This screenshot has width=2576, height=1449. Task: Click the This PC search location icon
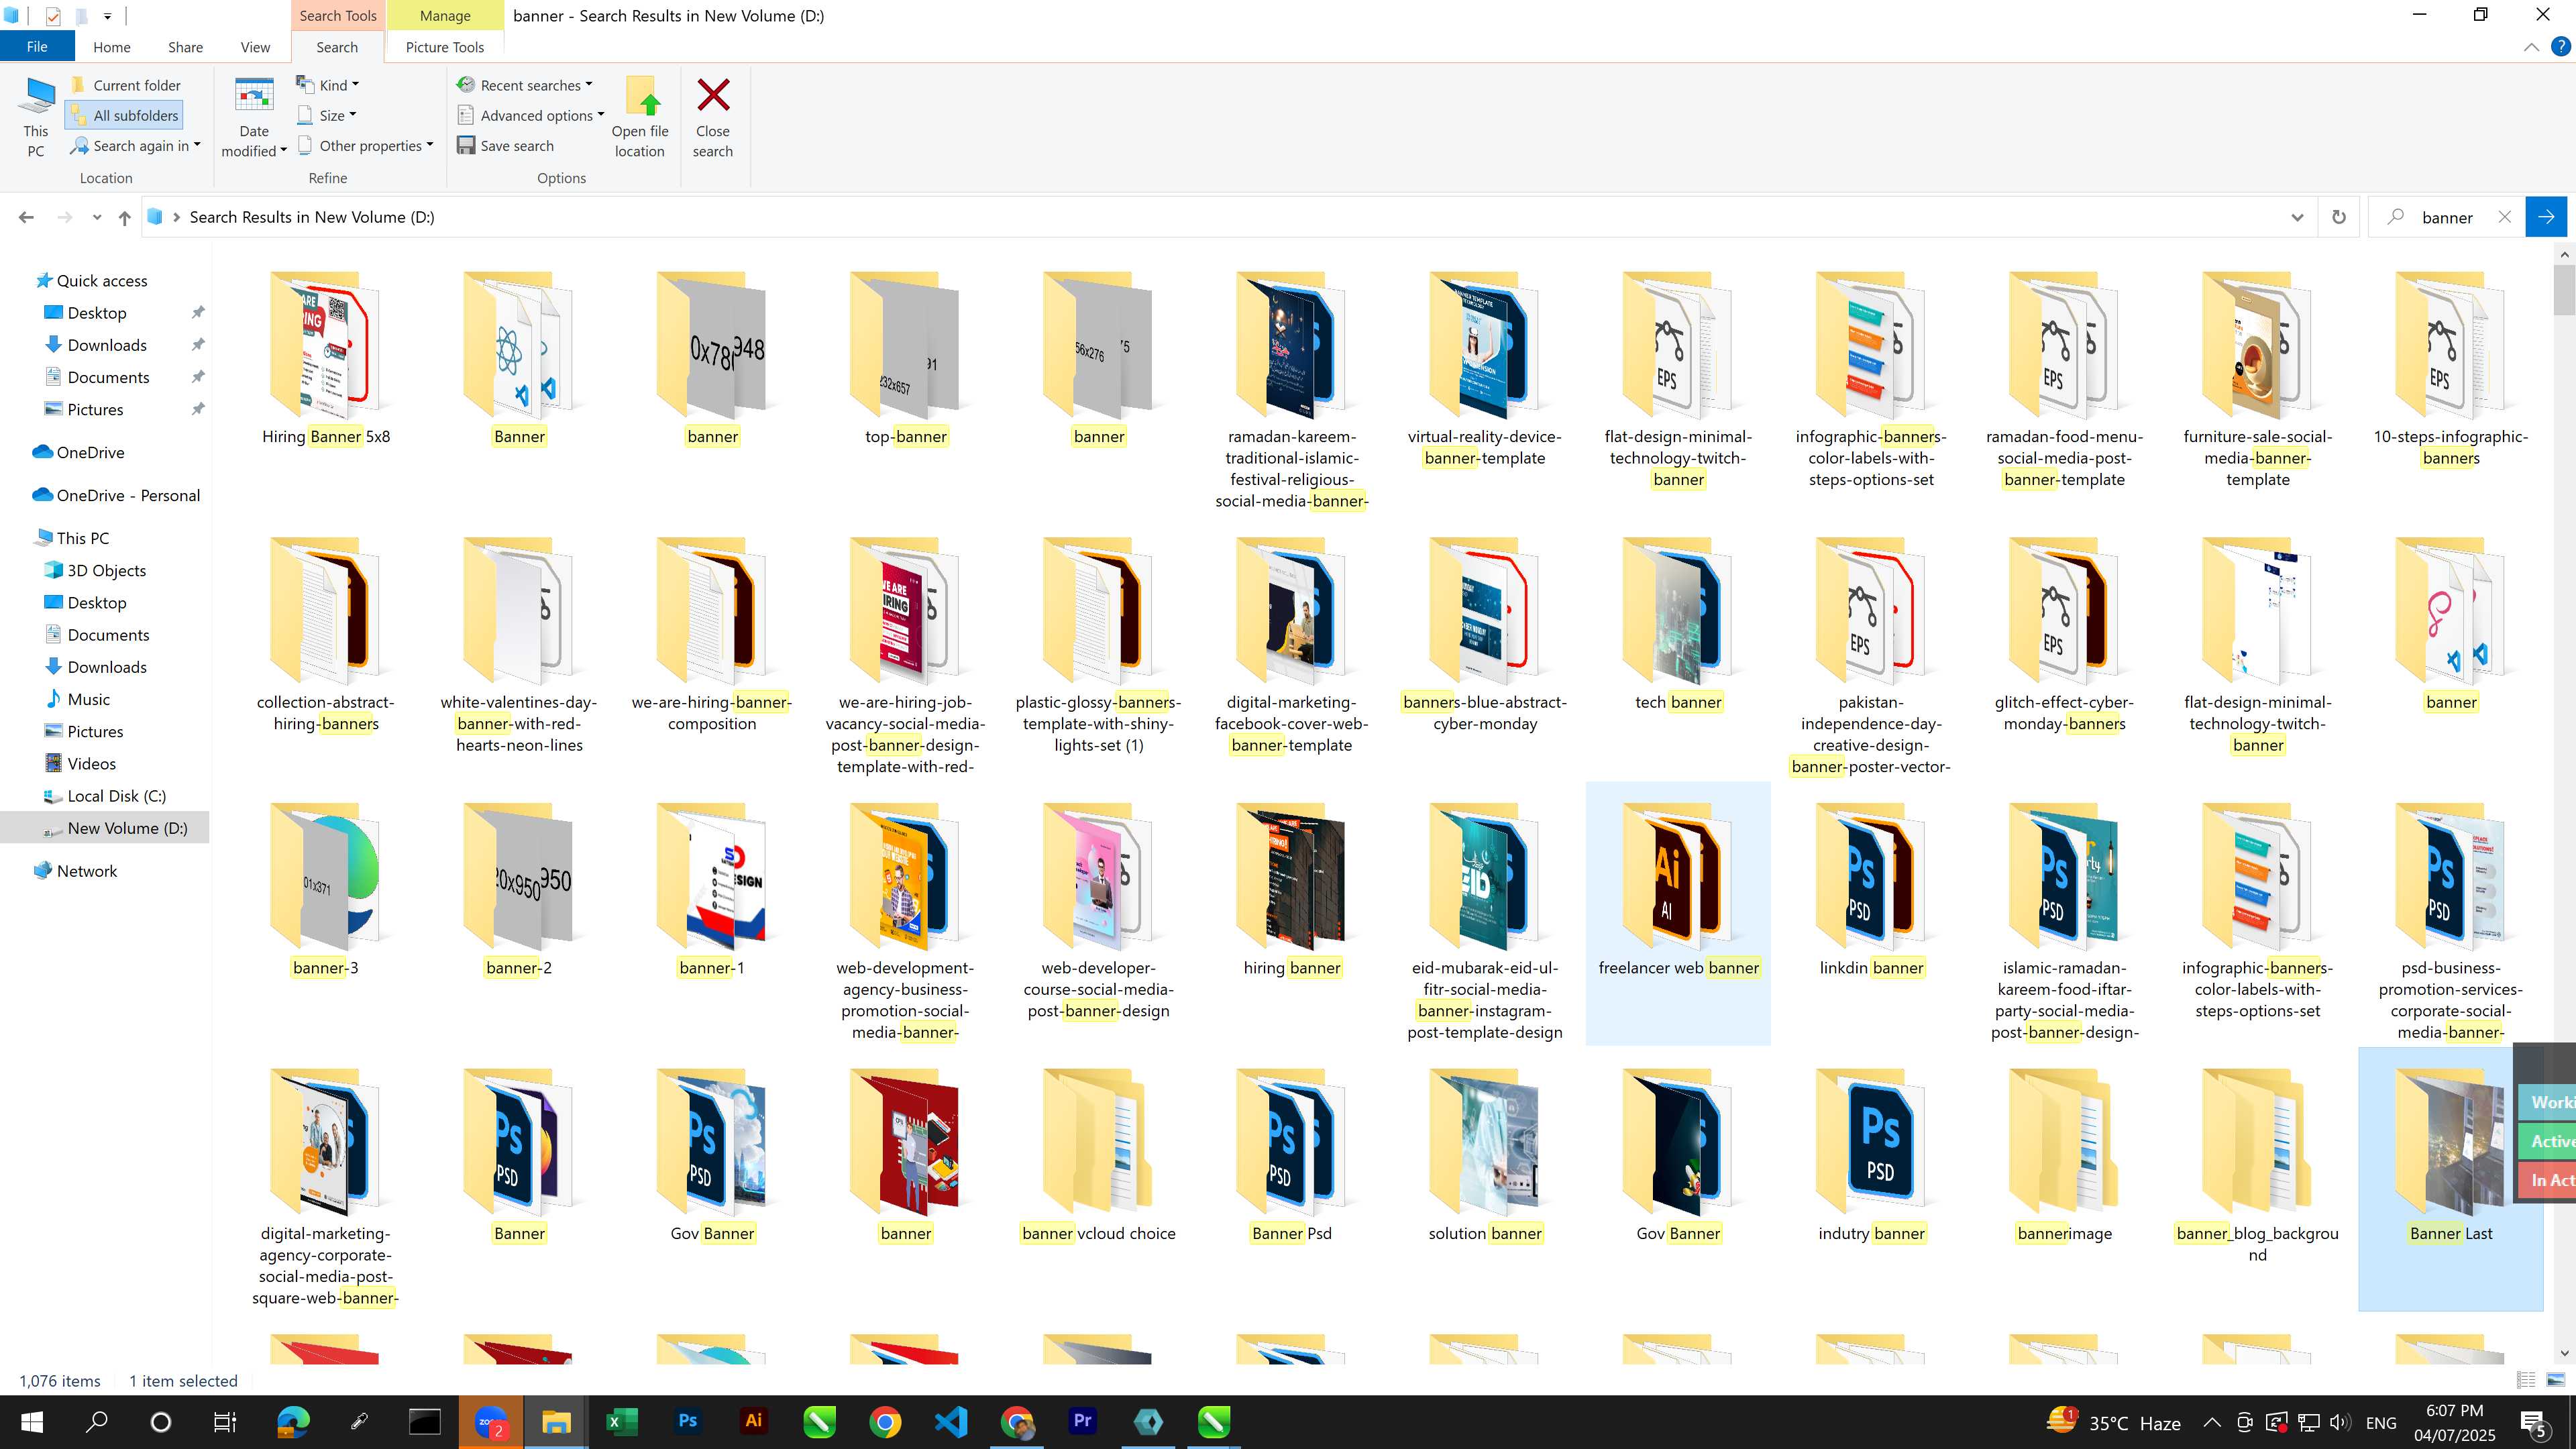point(36,116)
